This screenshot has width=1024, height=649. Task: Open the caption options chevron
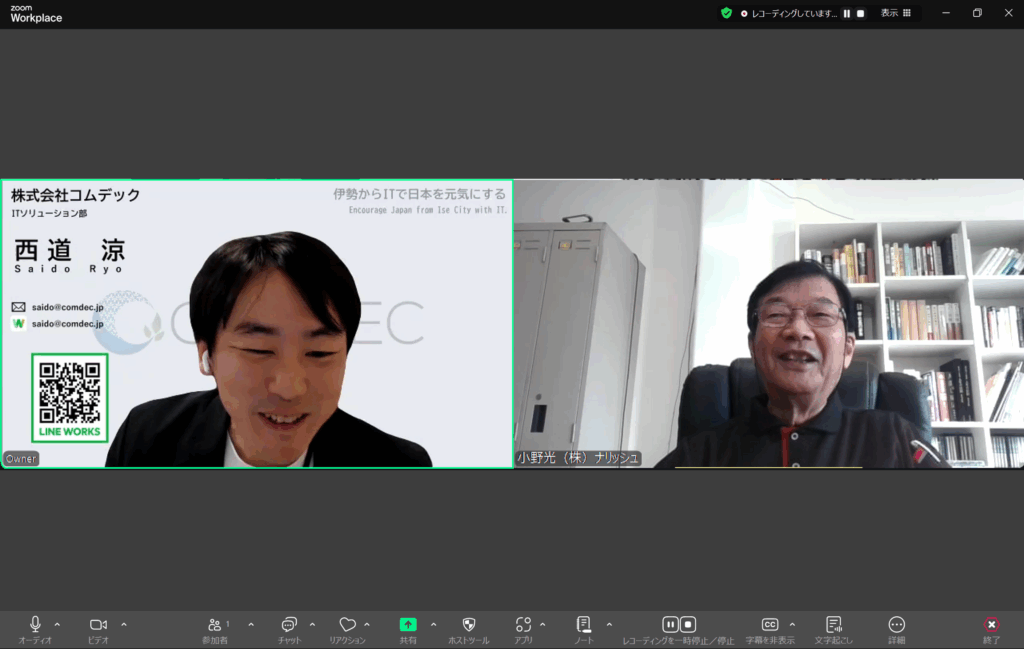(792, 625)
